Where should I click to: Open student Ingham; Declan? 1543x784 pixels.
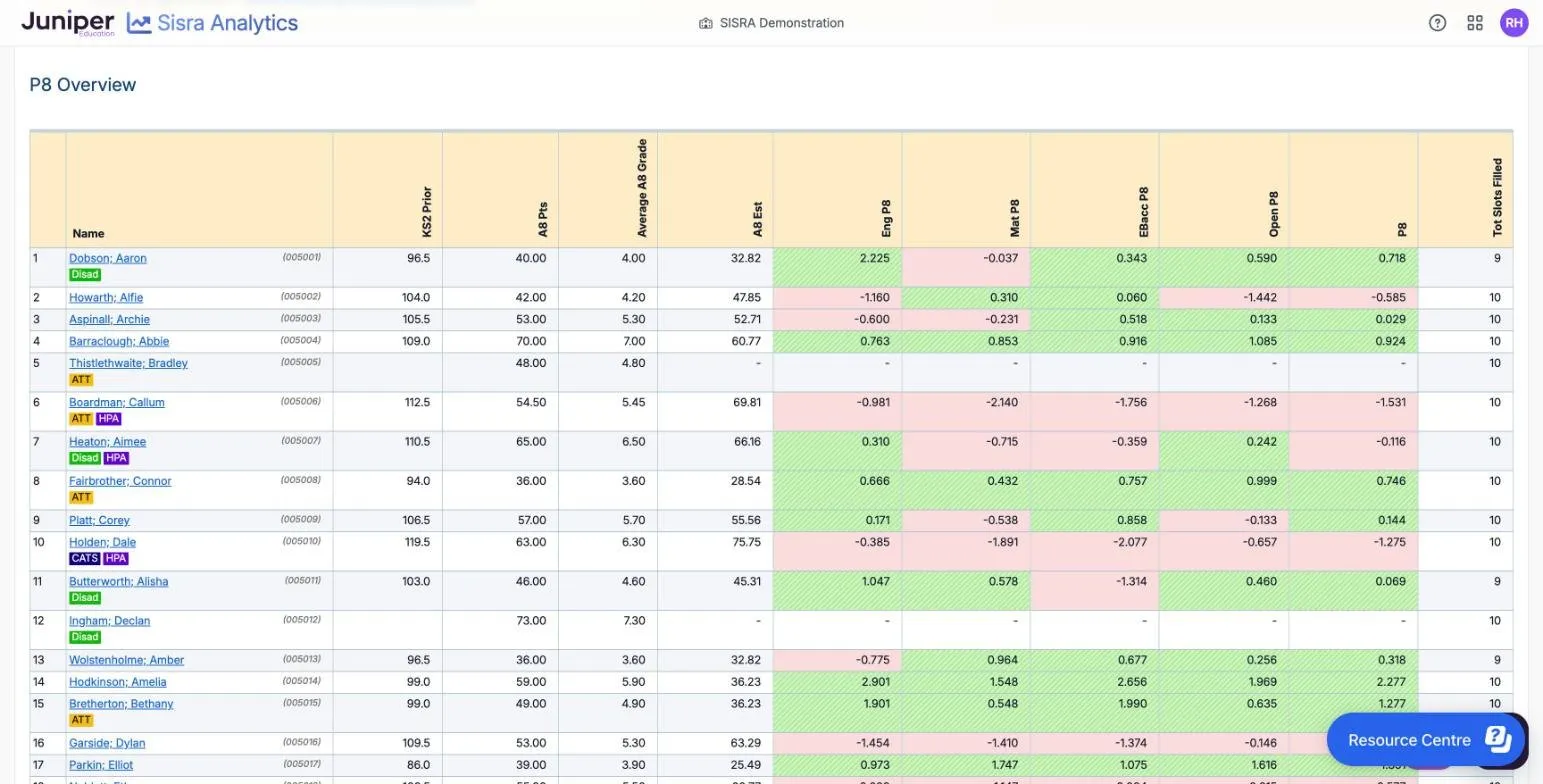[109, 621]
